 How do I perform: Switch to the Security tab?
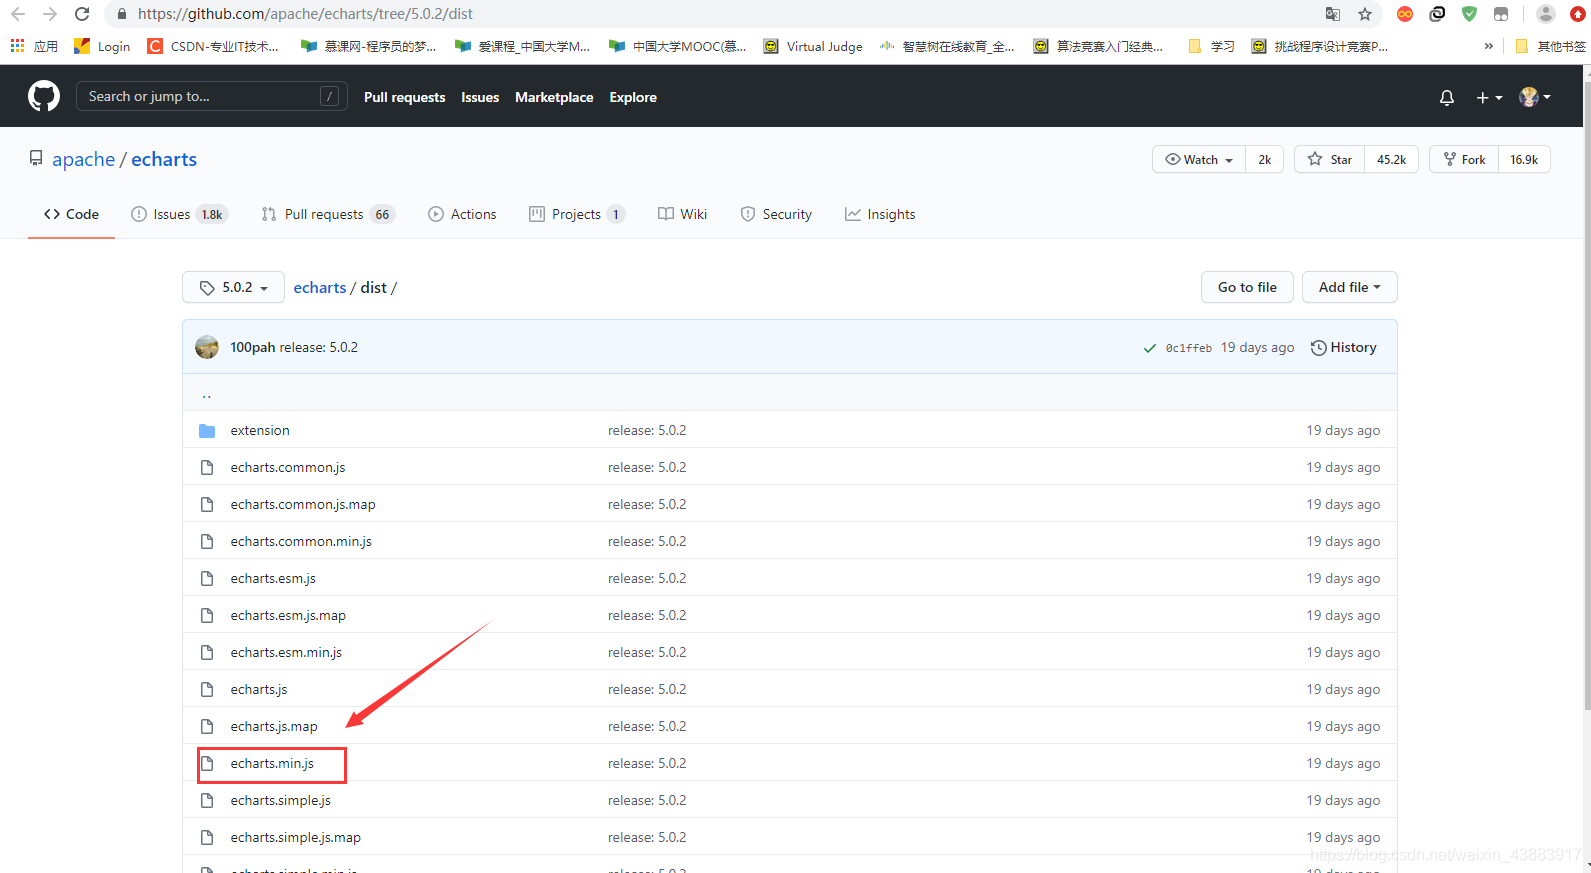776,214
